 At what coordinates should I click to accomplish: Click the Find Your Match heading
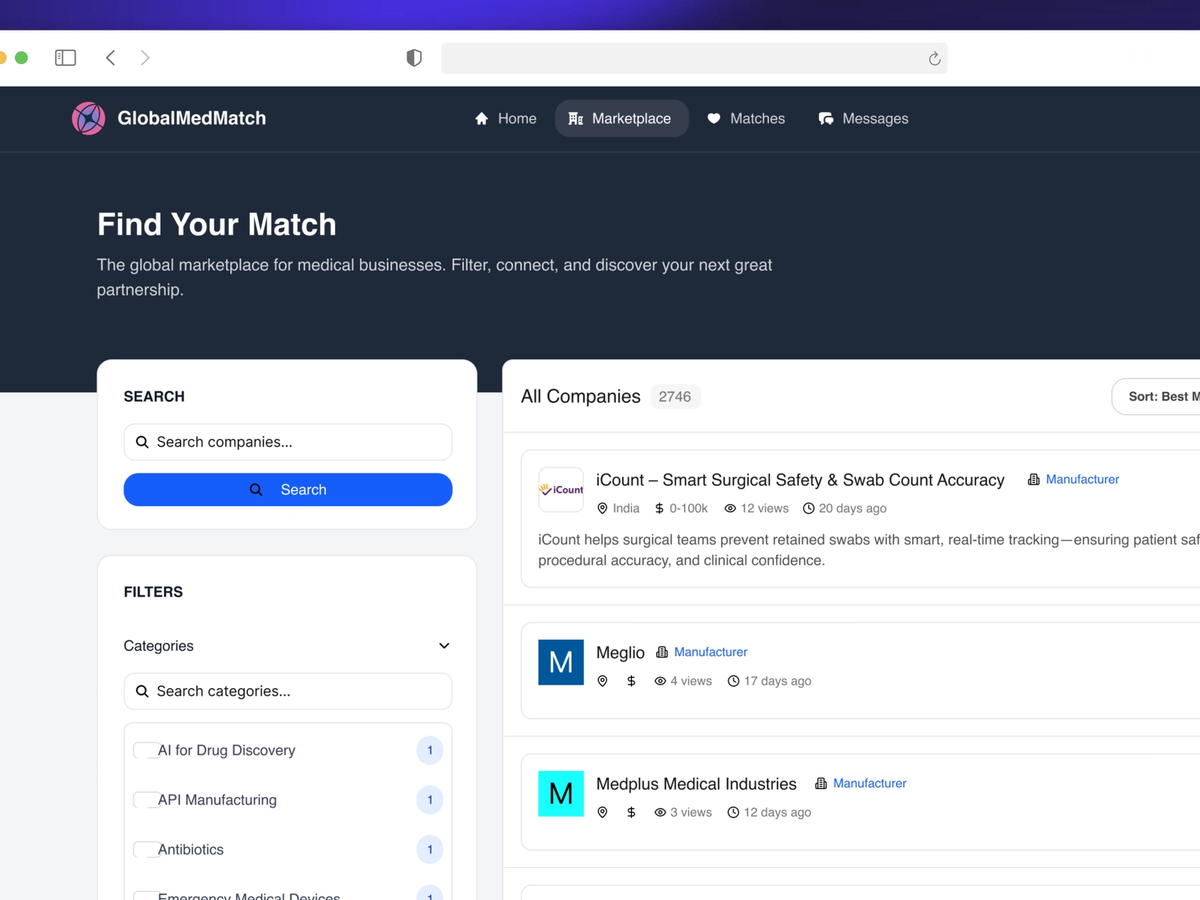(217, 224)
